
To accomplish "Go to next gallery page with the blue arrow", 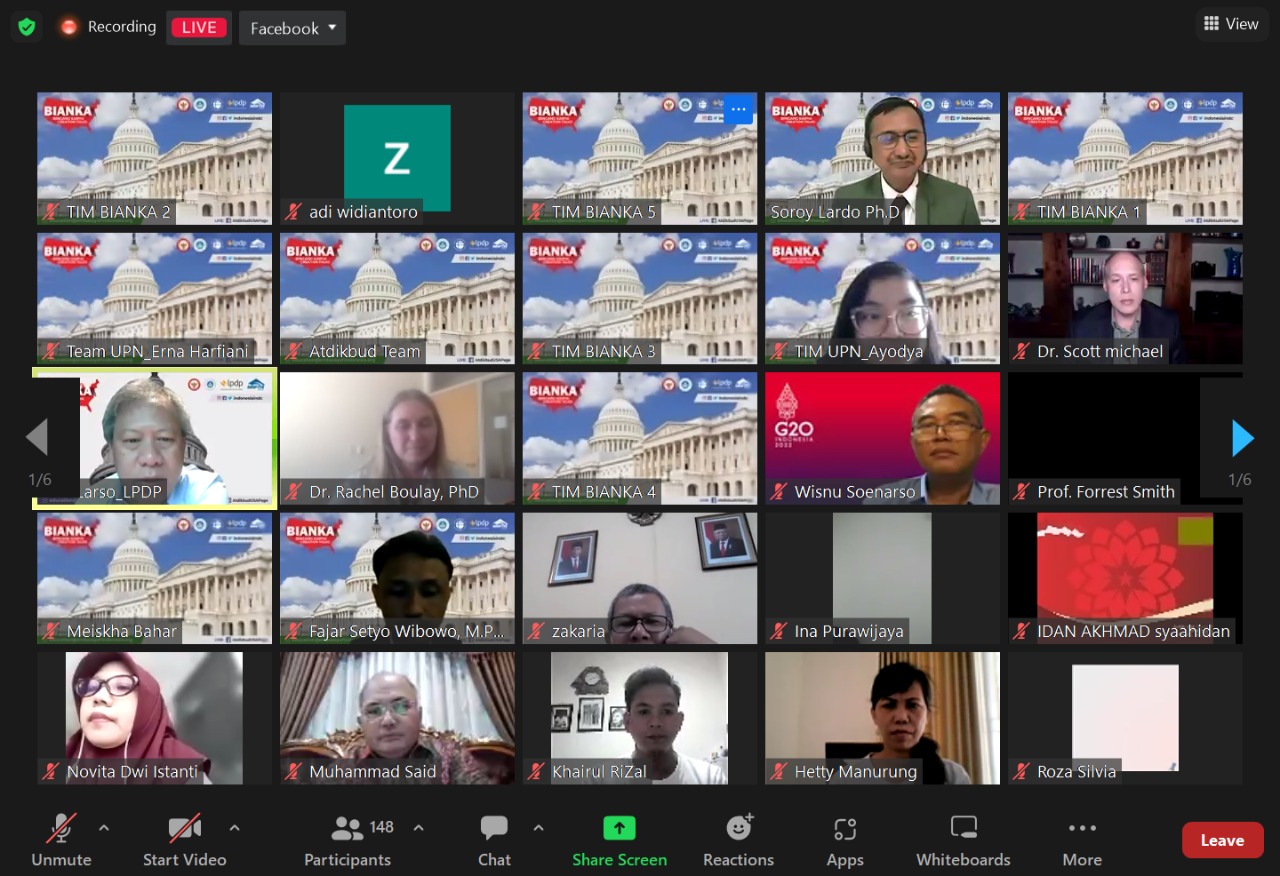I will [x=1242, y=438].
